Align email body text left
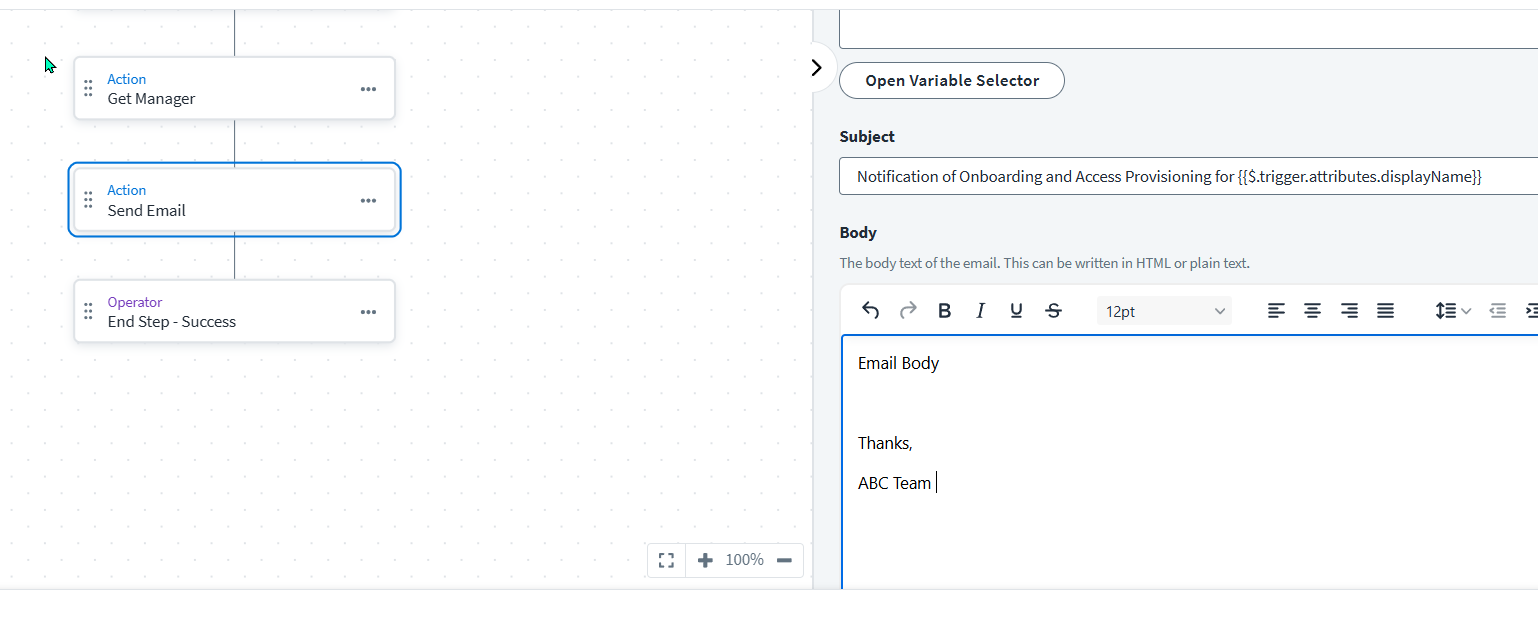1538x618 pixels. click(x=1276, y=311)
